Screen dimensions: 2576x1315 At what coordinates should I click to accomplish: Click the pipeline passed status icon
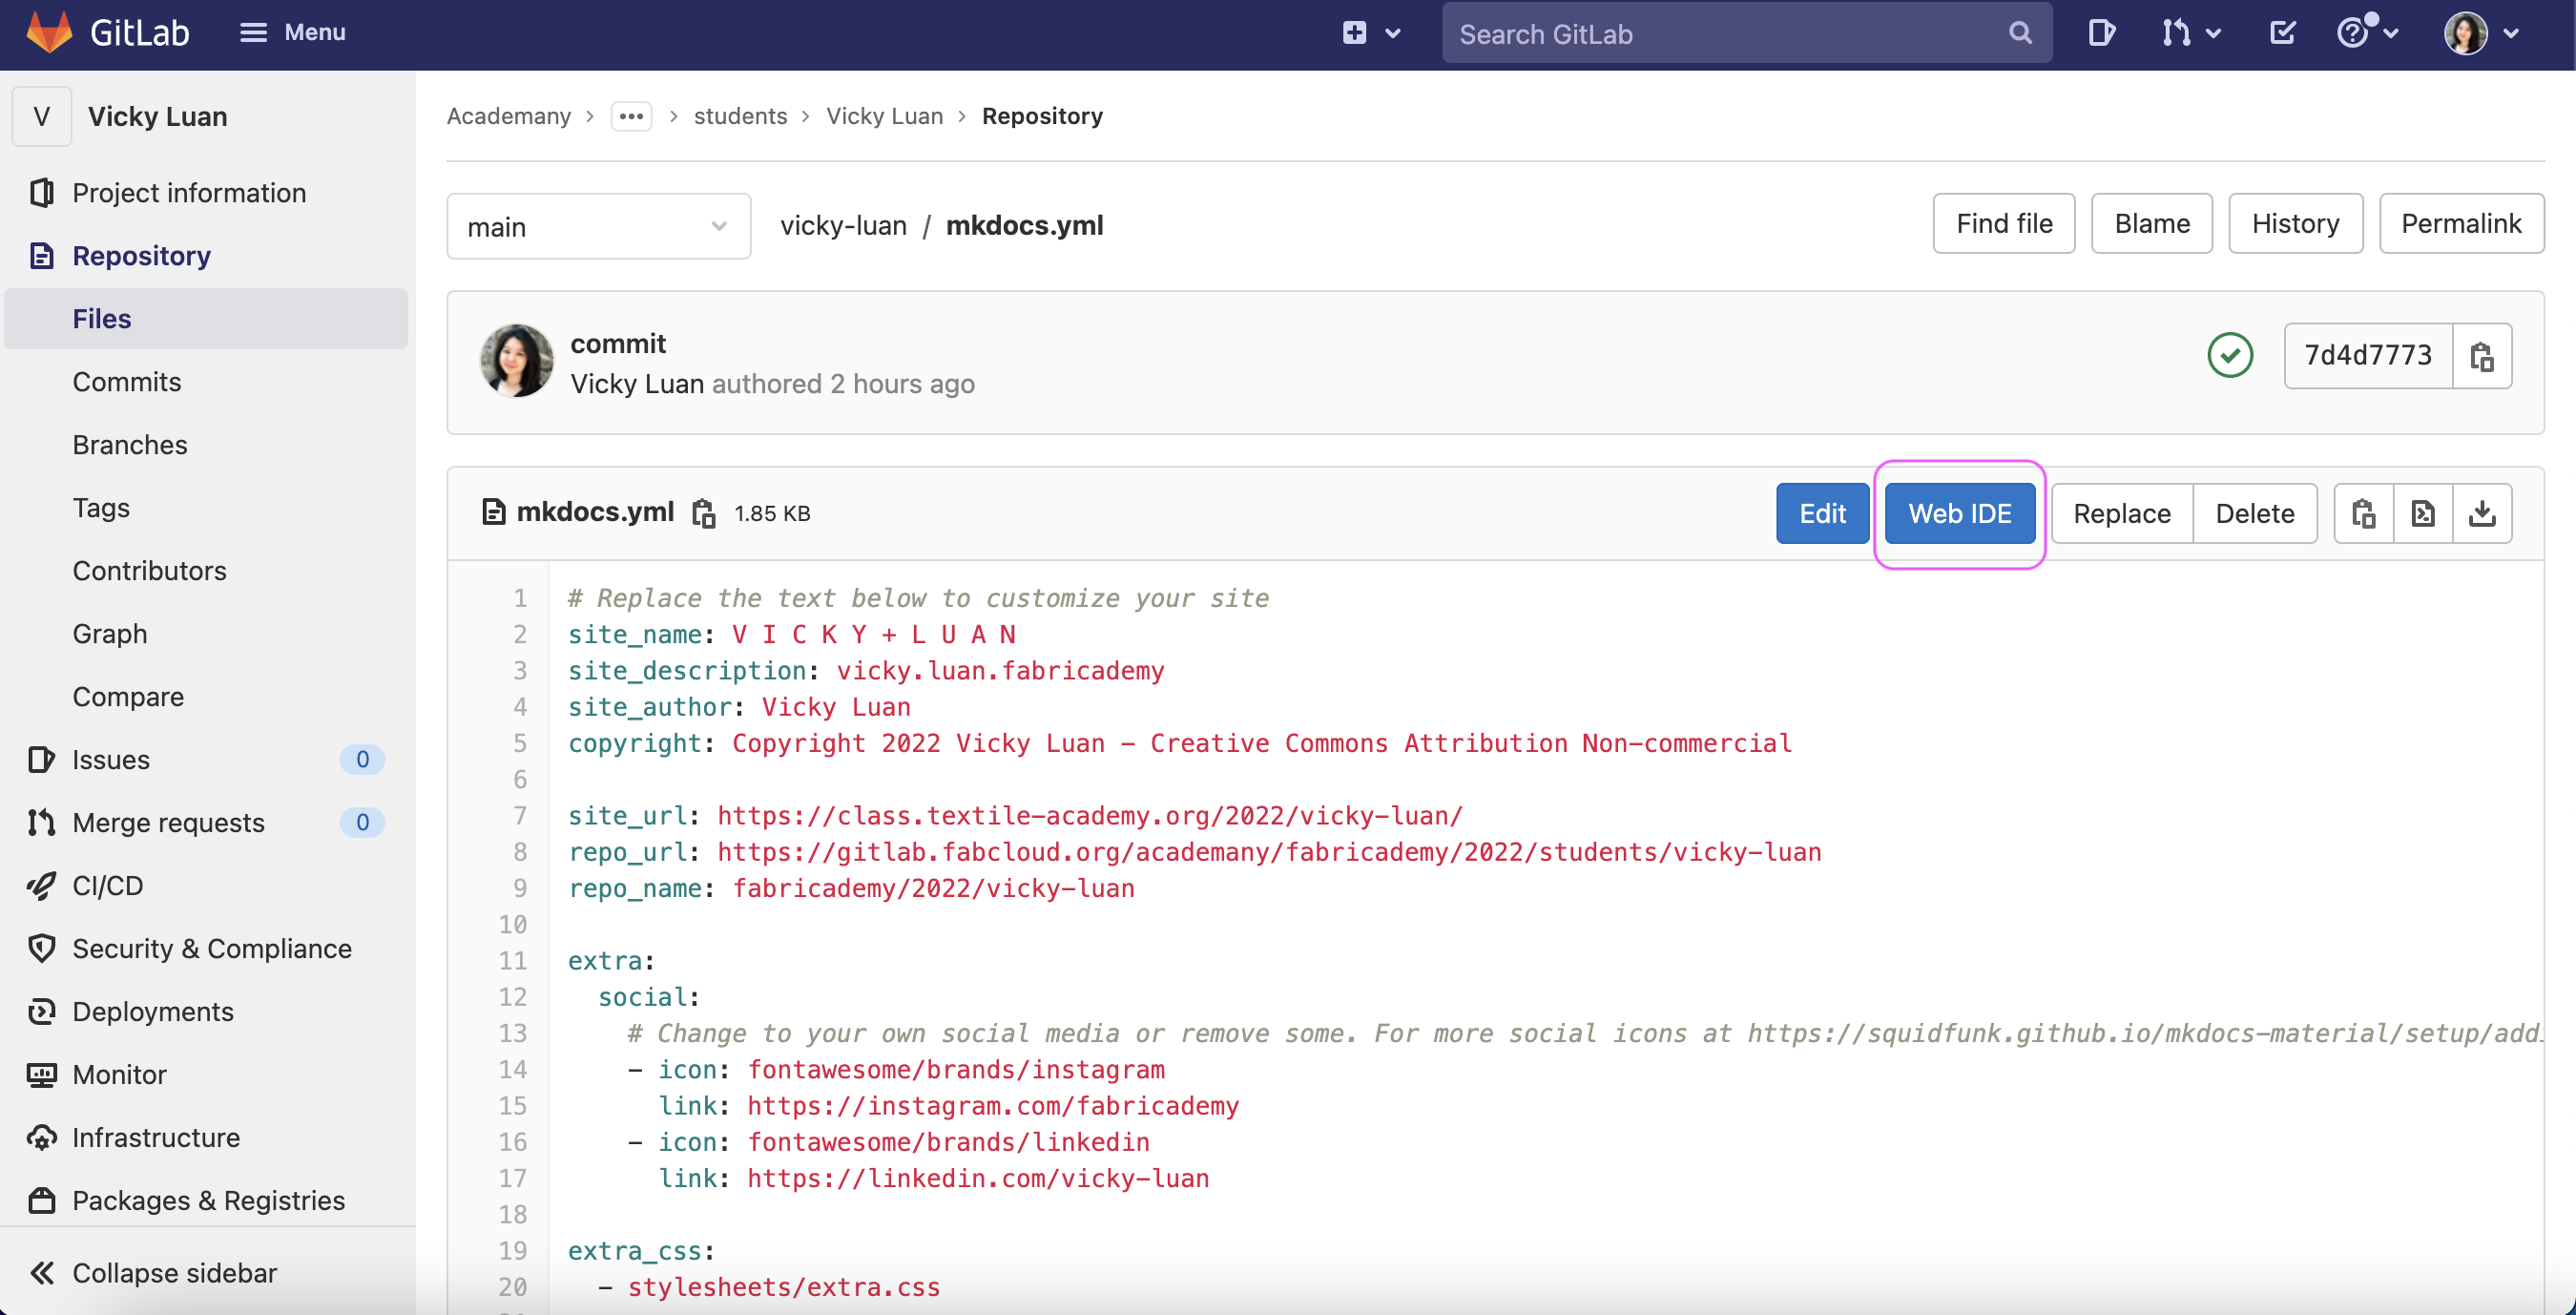pyautogui.click(x=2229, y=355)
